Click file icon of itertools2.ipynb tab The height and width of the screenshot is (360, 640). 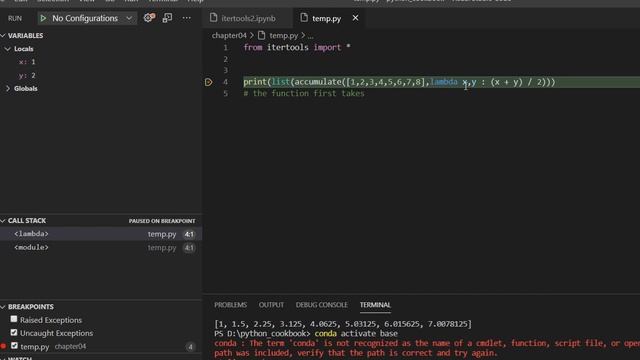tap(213, 18)
